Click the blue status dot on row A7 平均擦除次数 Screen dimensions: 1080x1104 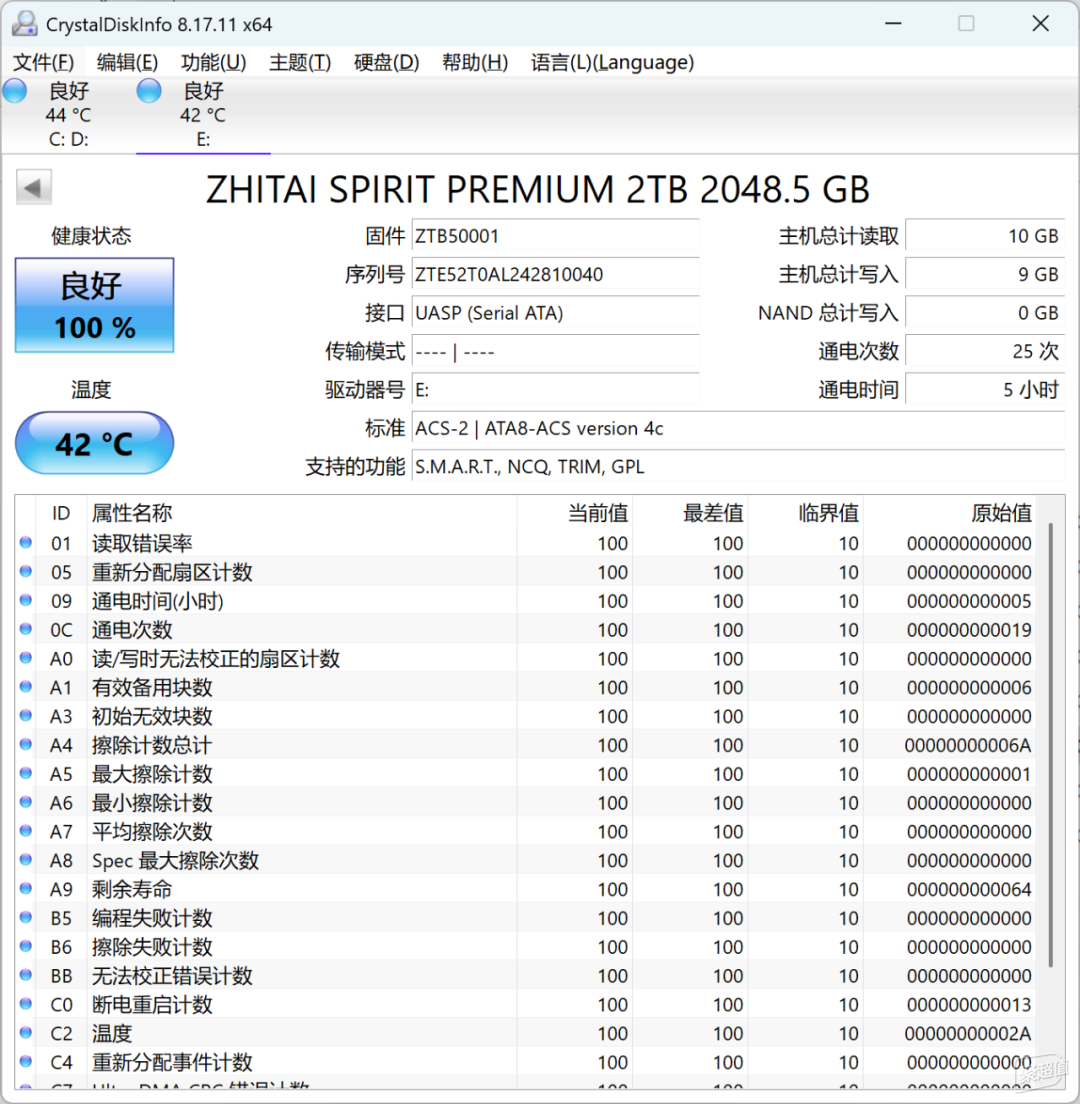click(26, 831)
